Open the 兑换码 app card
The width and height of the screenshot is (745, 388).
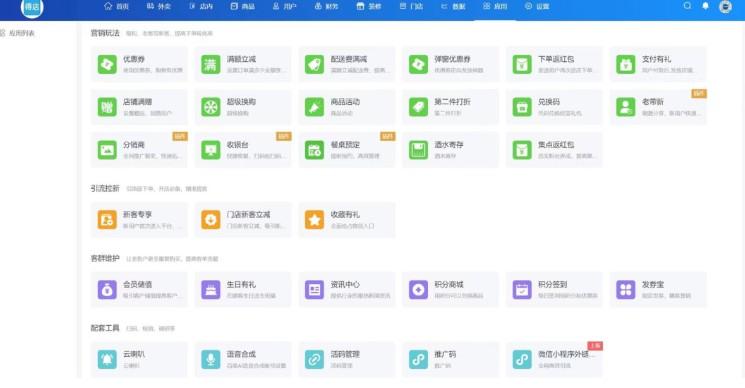tap(554, 107)
